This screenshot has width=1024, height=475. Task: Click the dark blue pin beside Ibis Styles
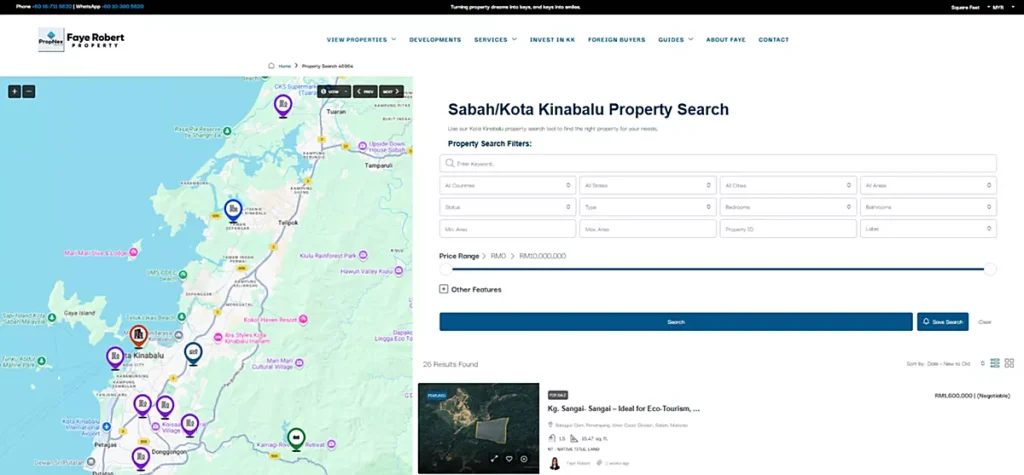193,353
